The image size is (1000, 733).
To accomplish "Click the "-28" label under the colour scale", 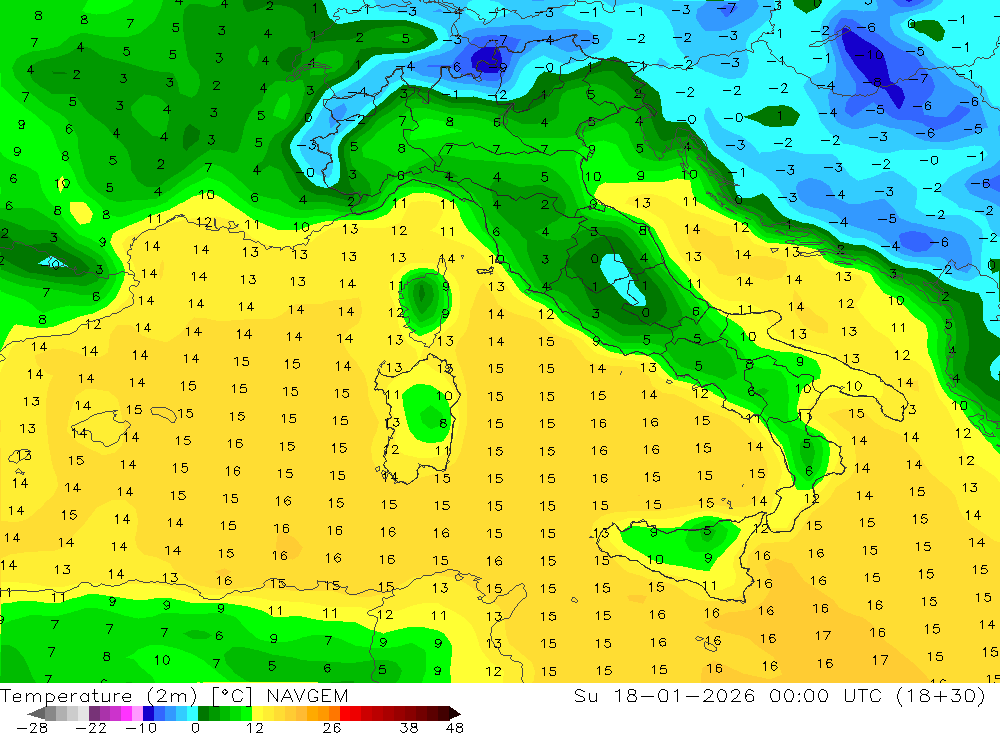I will coord(32,727).
